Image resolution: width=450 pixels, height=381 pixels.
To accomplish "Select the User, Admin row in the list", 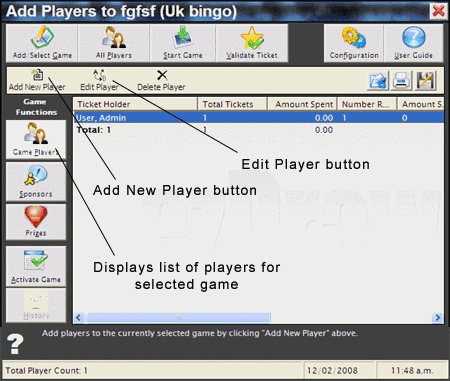I will coord(259,118).
